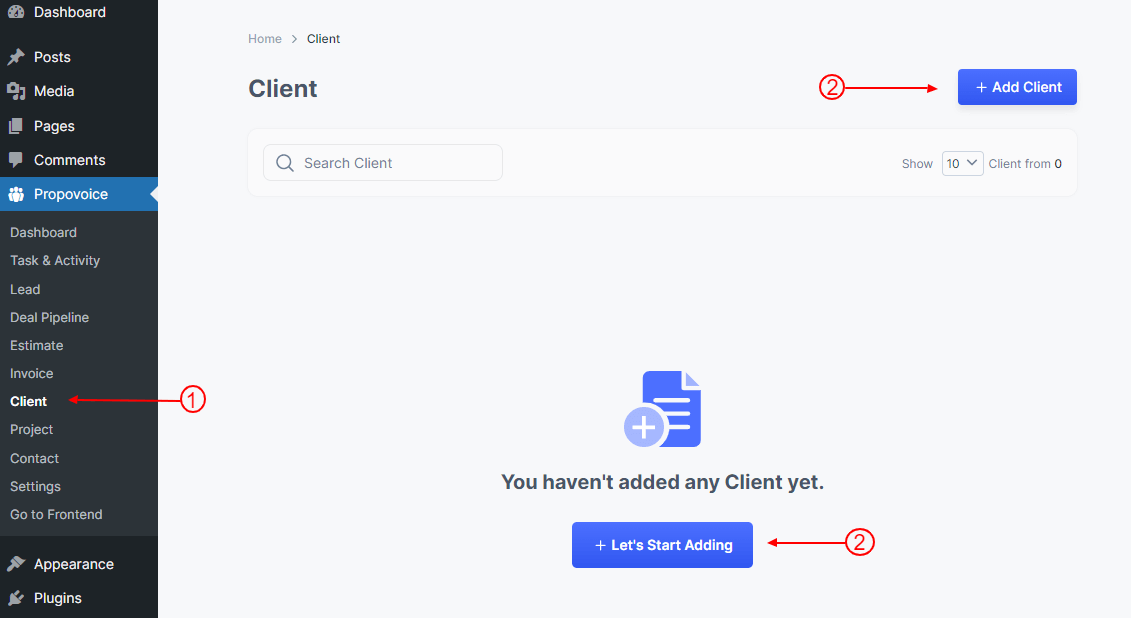This screenshot has width=1131, height=618.
Task: Click the Posts pushpin icon
Action: [x=16, y=57]
